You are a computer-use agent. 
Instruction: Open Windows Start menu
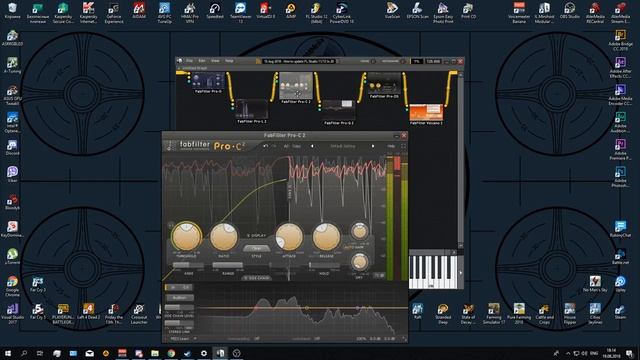coord(8,353)
